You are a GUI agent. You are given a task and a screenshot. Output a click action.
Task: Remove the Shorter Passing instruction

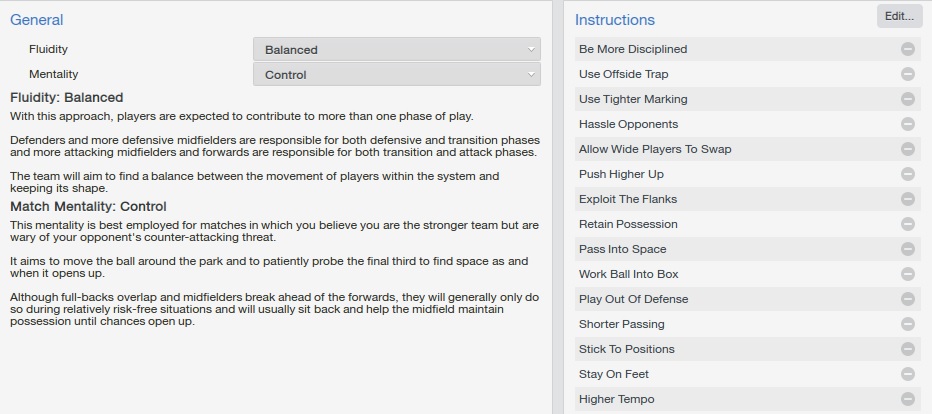coord(908,324)
